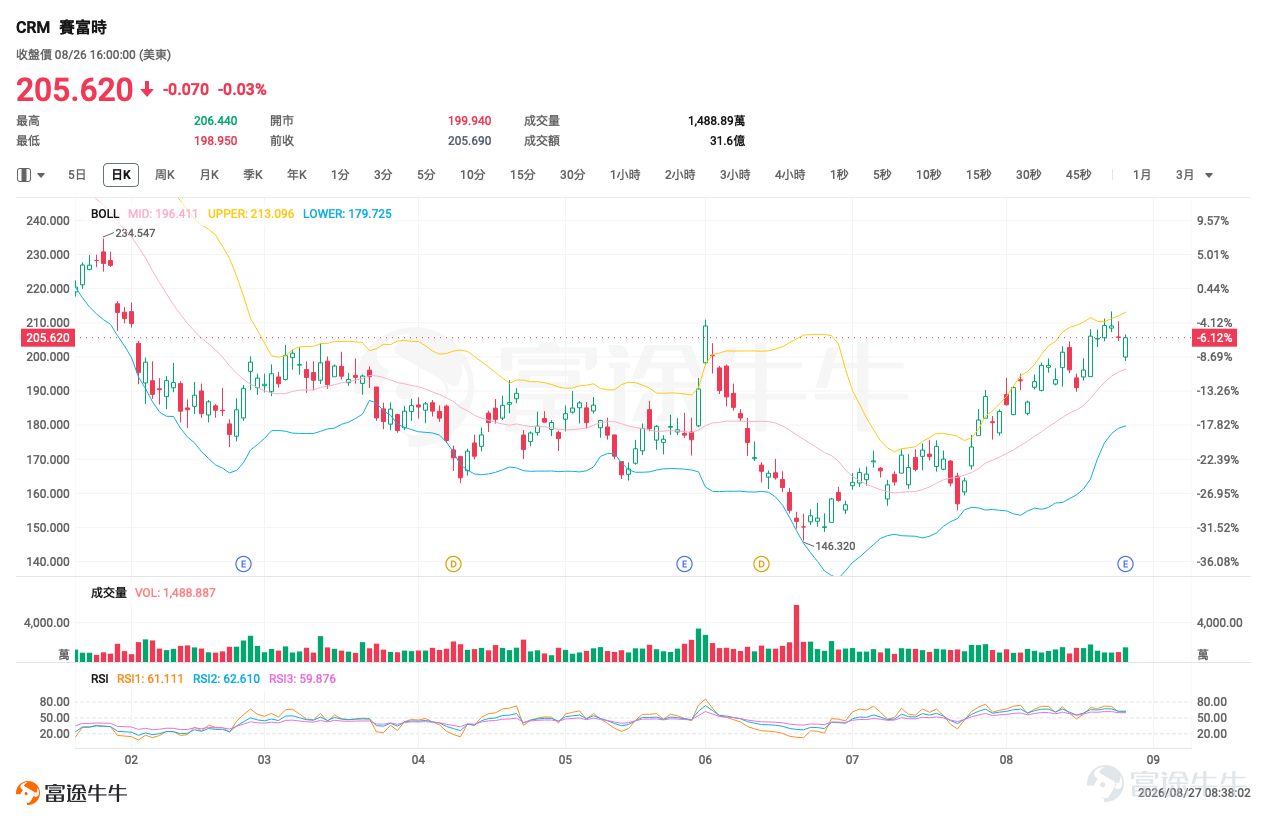Click the -0.03% change percentage

[242, 89]
